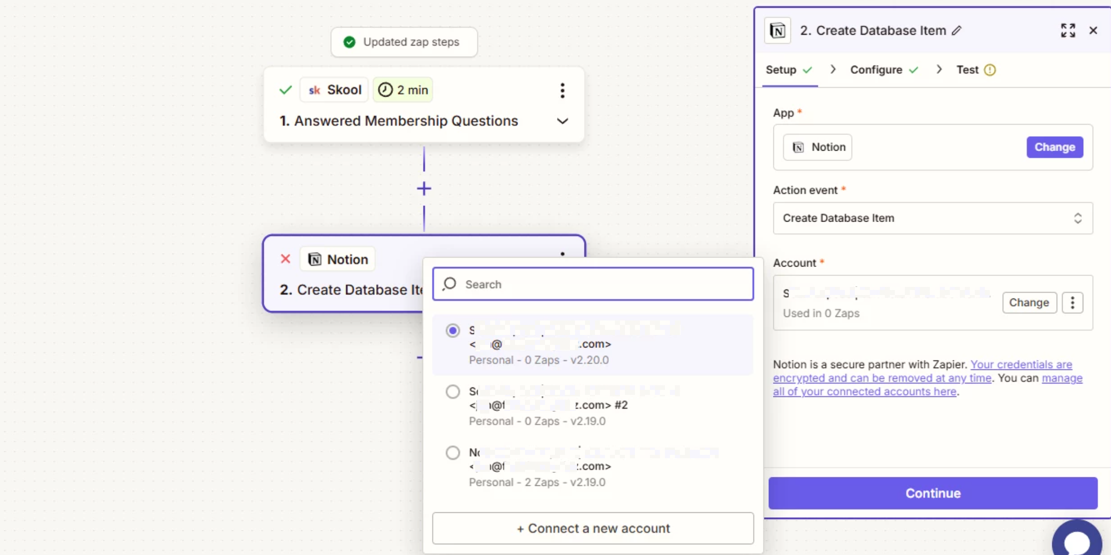Image resolution: width=1111 pixels, height=555 pixels.
Task: Select the #2 account radio button
Action: 453,391
